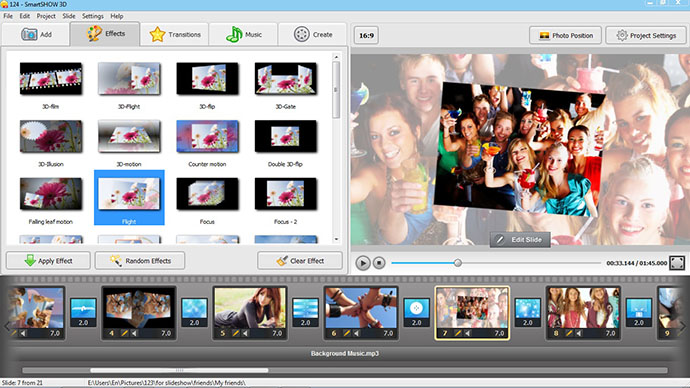Select slide 6 in the timeline
Image resolution: width=690 pixels, height=388 pixels.
coord(361,313)
